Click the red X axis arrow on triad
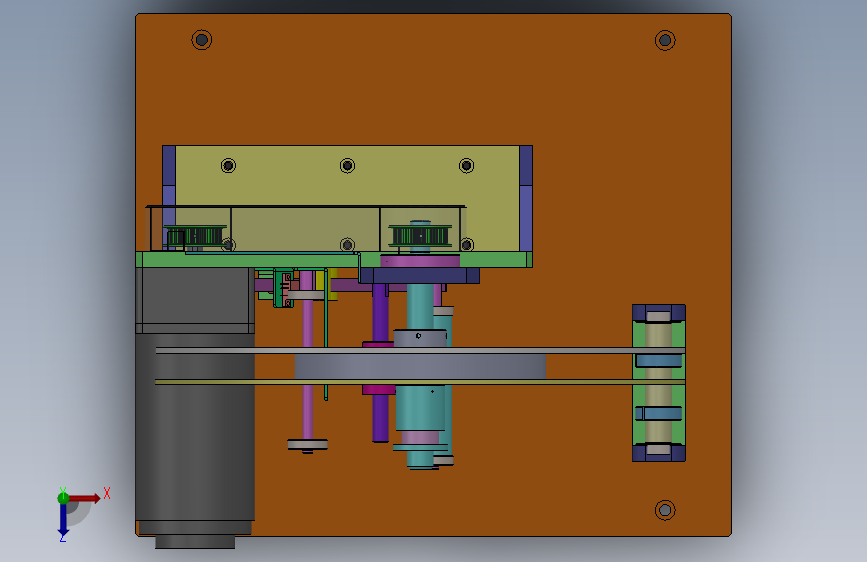The image size is (867, 562). point(85,498)
